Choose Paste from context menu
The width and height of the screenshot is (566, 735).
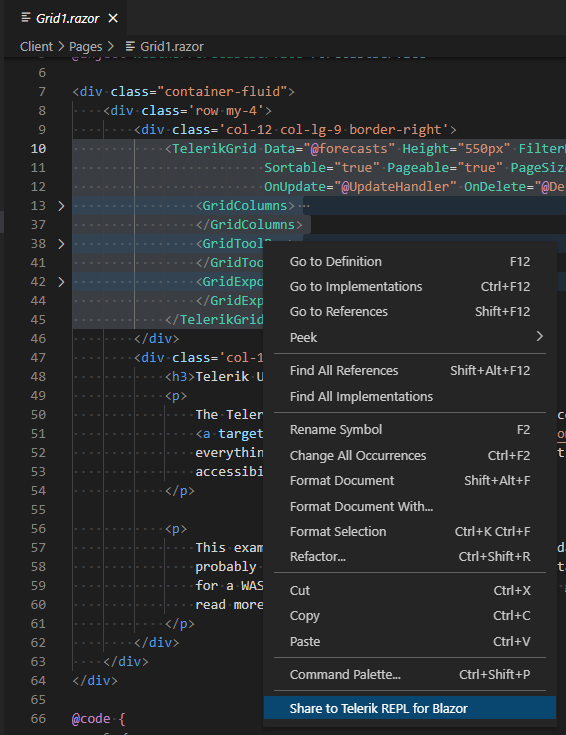tap(410, 641)
